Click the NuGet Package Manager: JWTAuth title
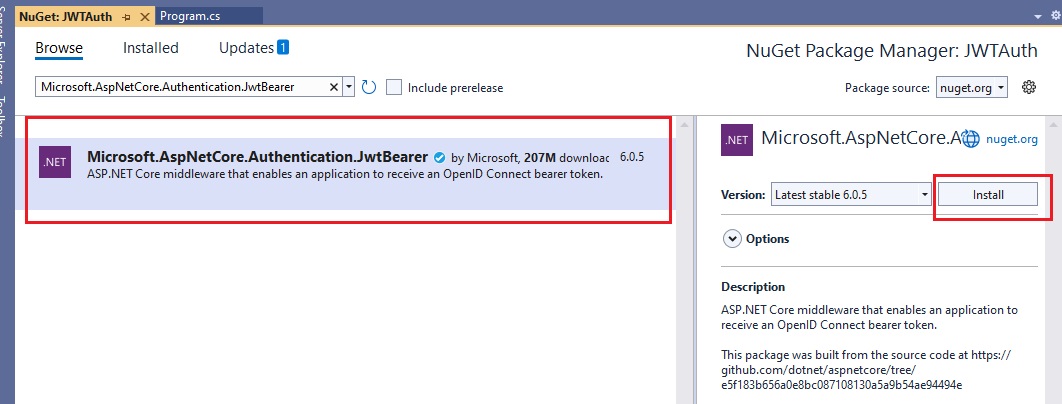 892,51
